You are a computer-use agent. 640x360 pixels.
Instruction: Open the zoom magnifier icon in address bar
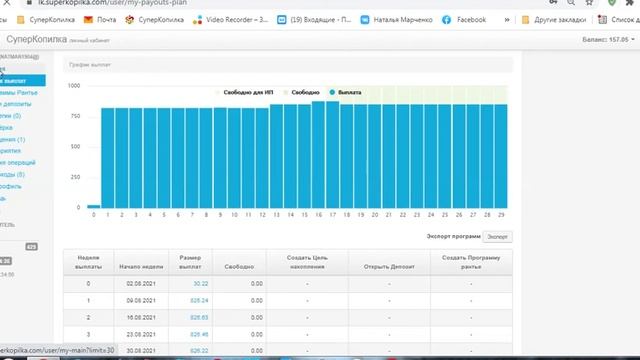point(571,2)
